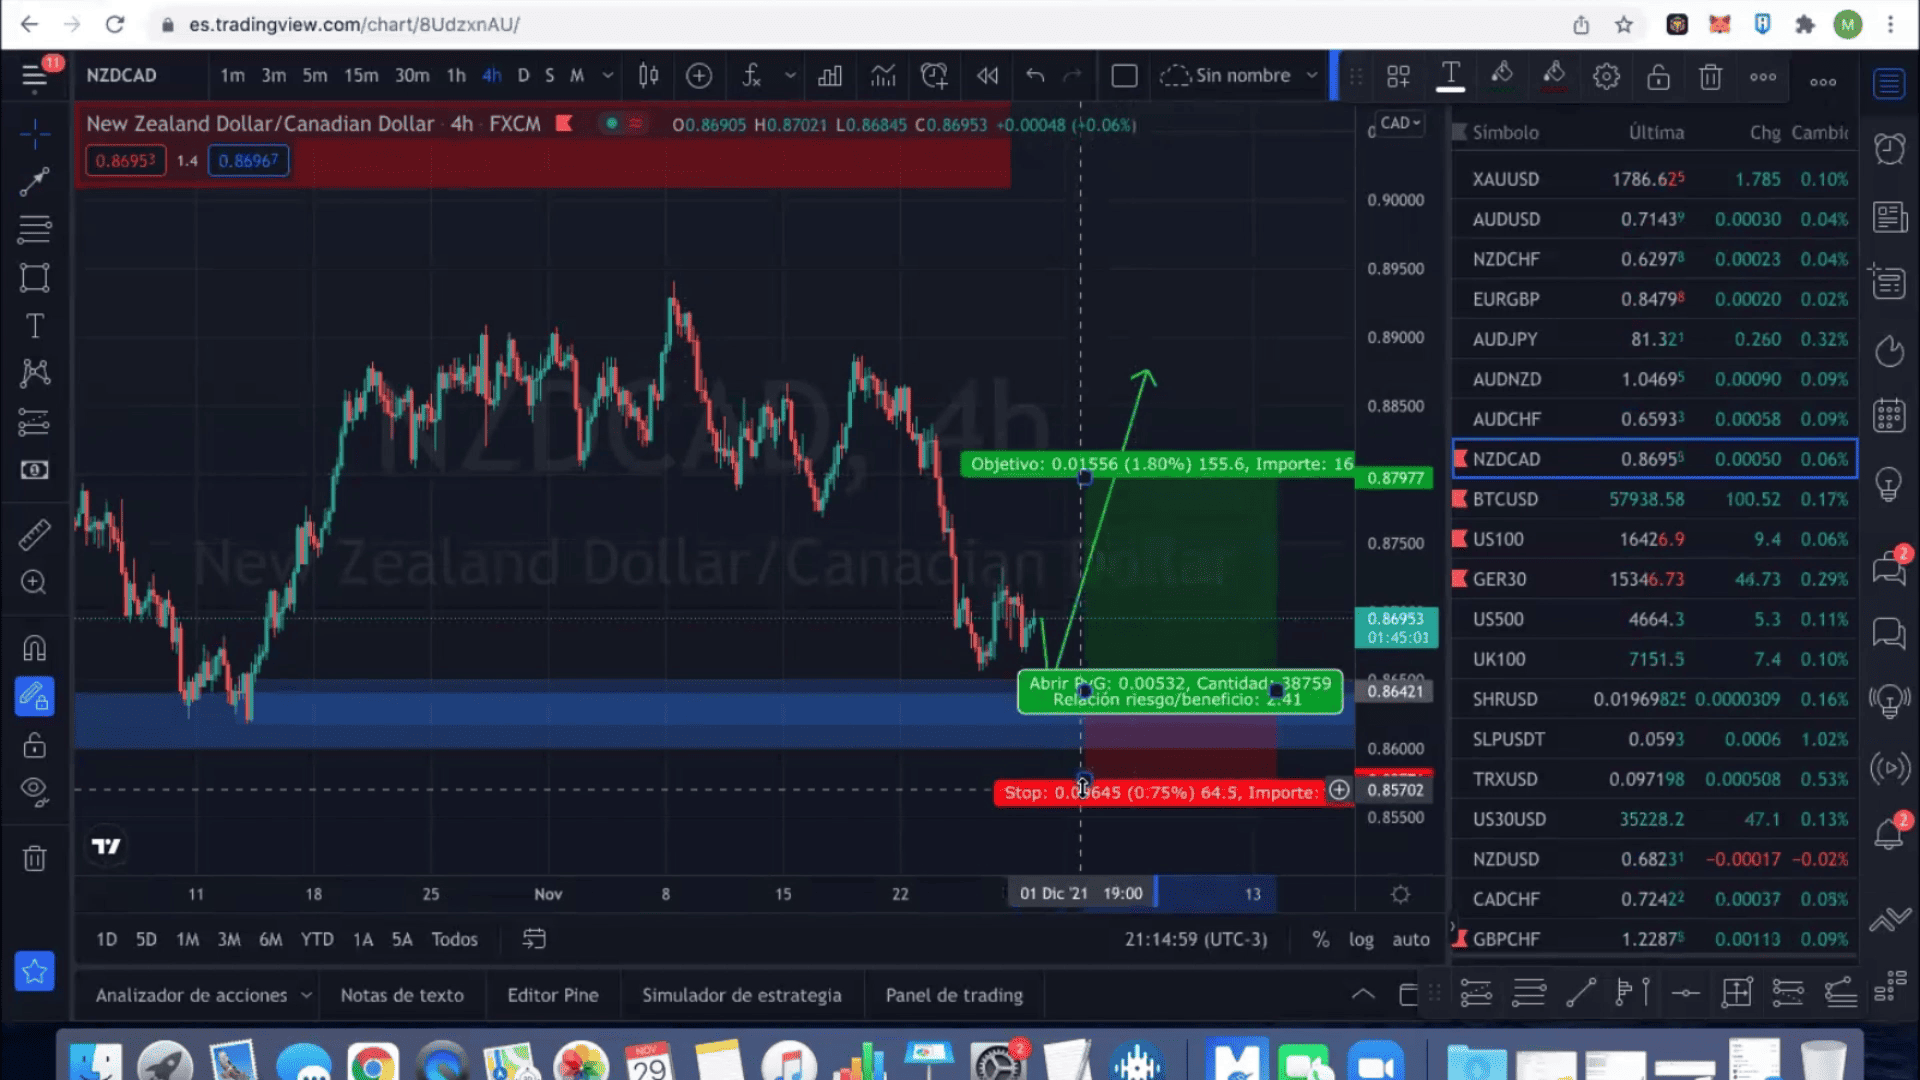
Task: Expand the bottom panel with chevron up
Action: pos(1362,994)
